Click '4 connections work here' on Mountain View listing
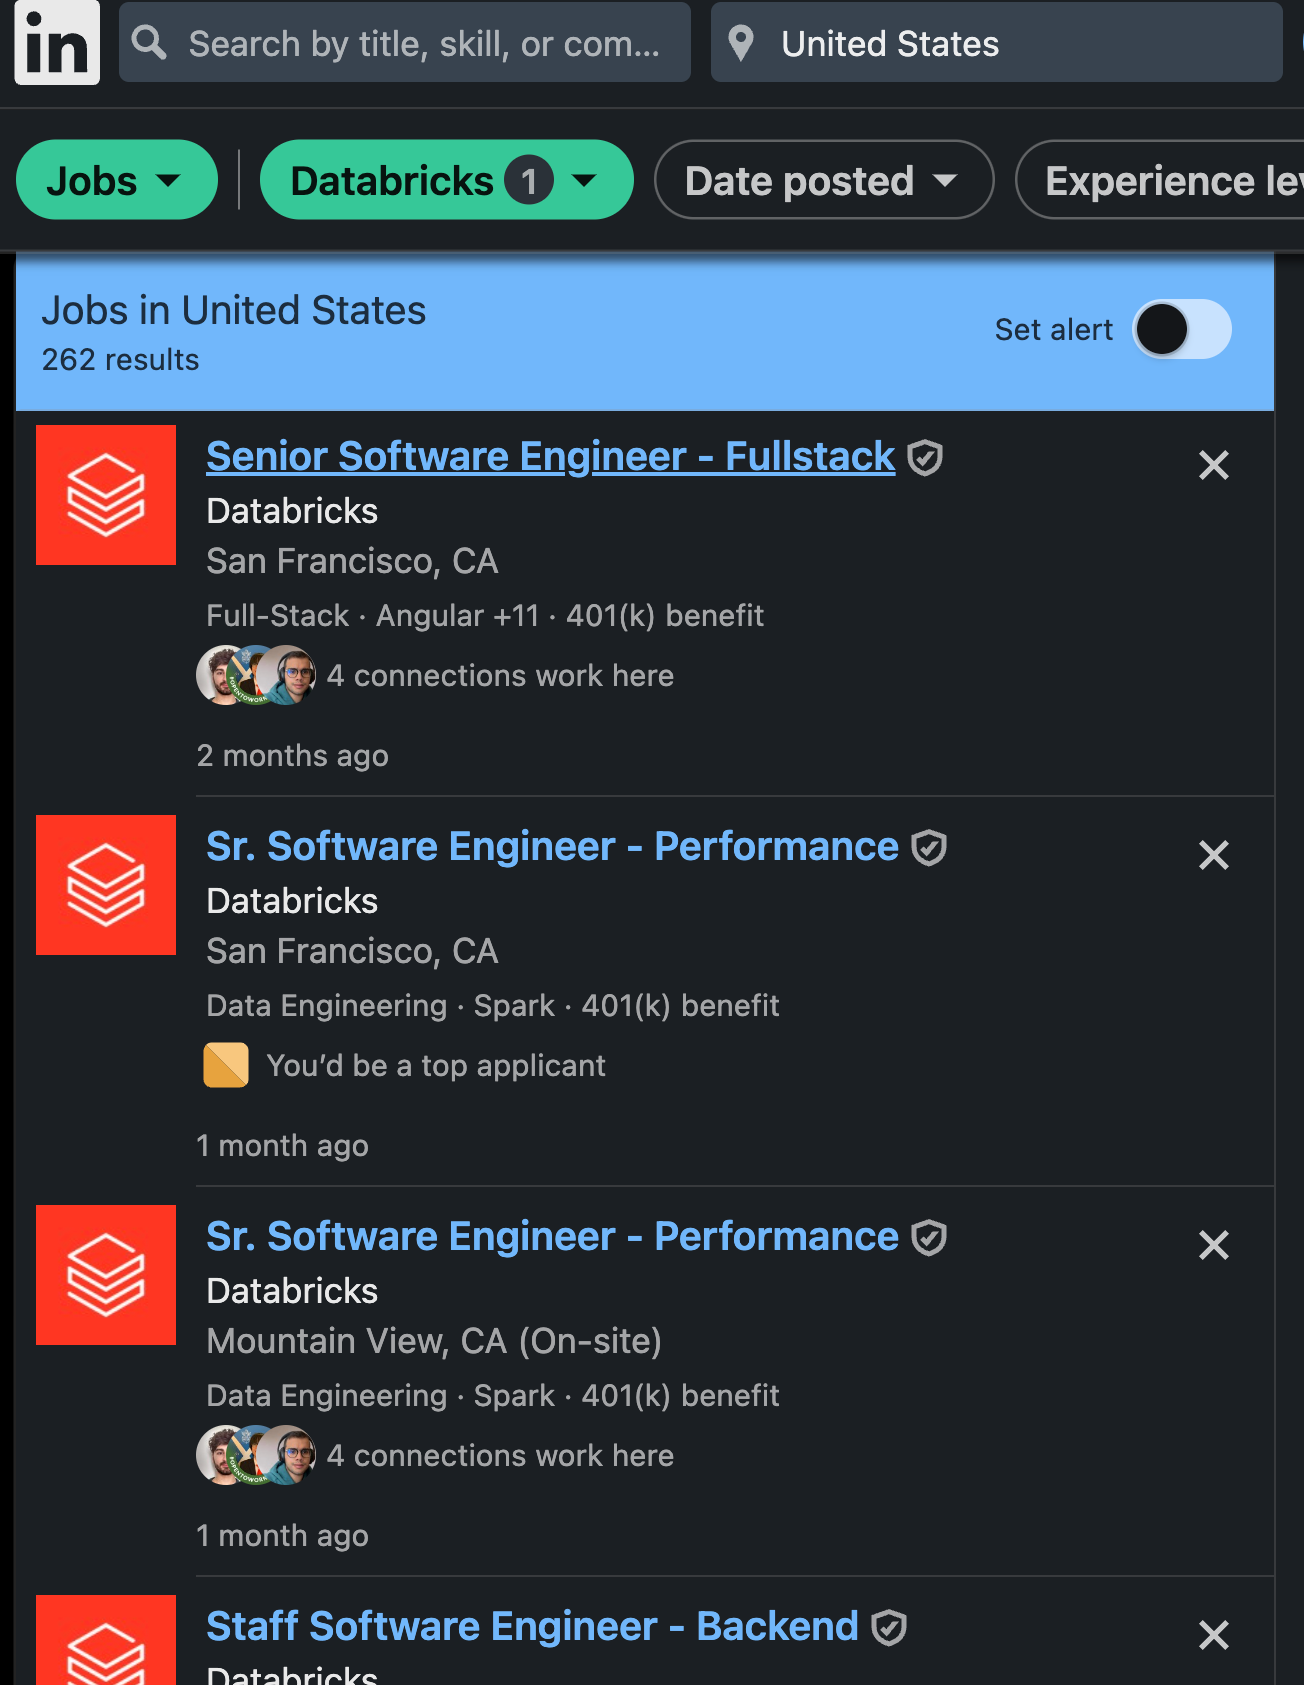 click(500, 1456)
